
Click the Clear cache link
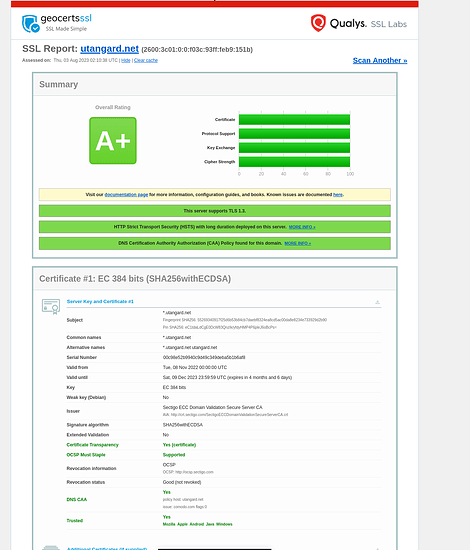tap(146, 60)
